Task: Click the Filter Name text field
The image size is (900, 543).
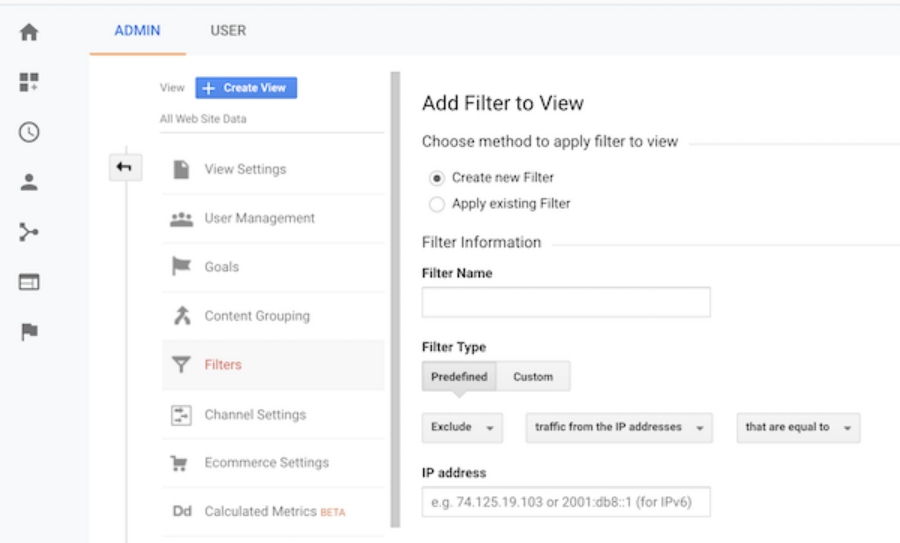Action: [565, 302]
